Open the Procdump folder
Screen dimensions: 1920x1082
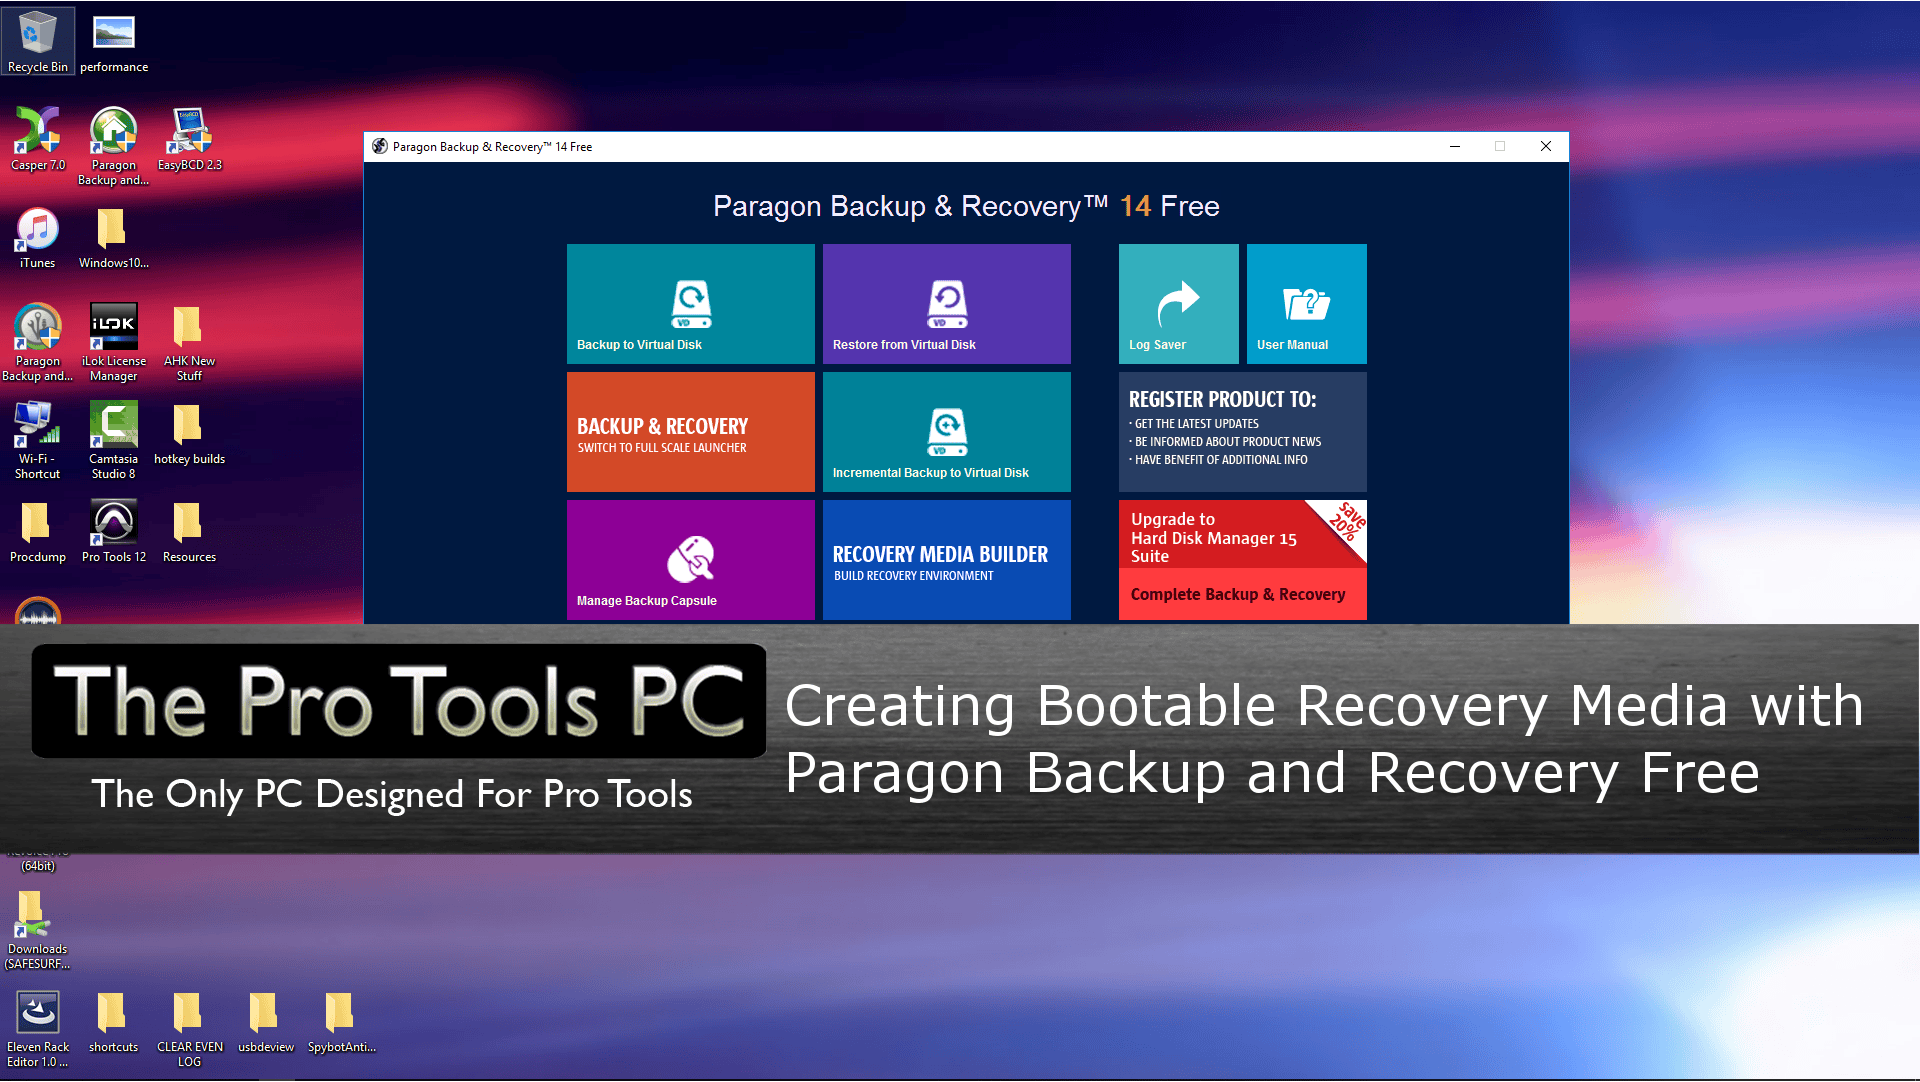tap(38, 531)
